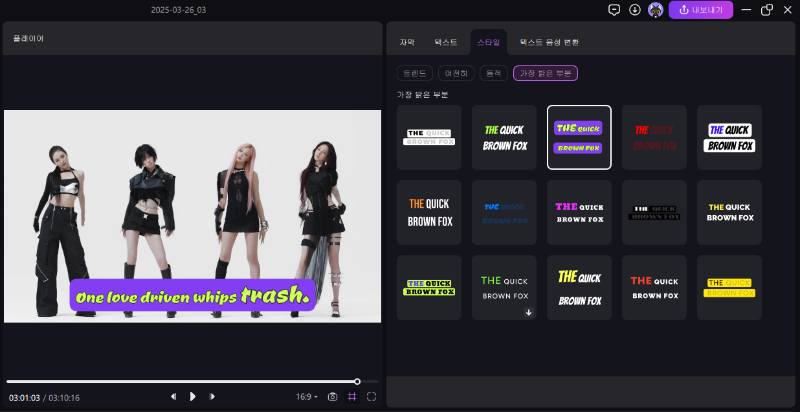The image size is (800, 412).
Task: Step back one frame in player
Action: (x=173, y=396)
